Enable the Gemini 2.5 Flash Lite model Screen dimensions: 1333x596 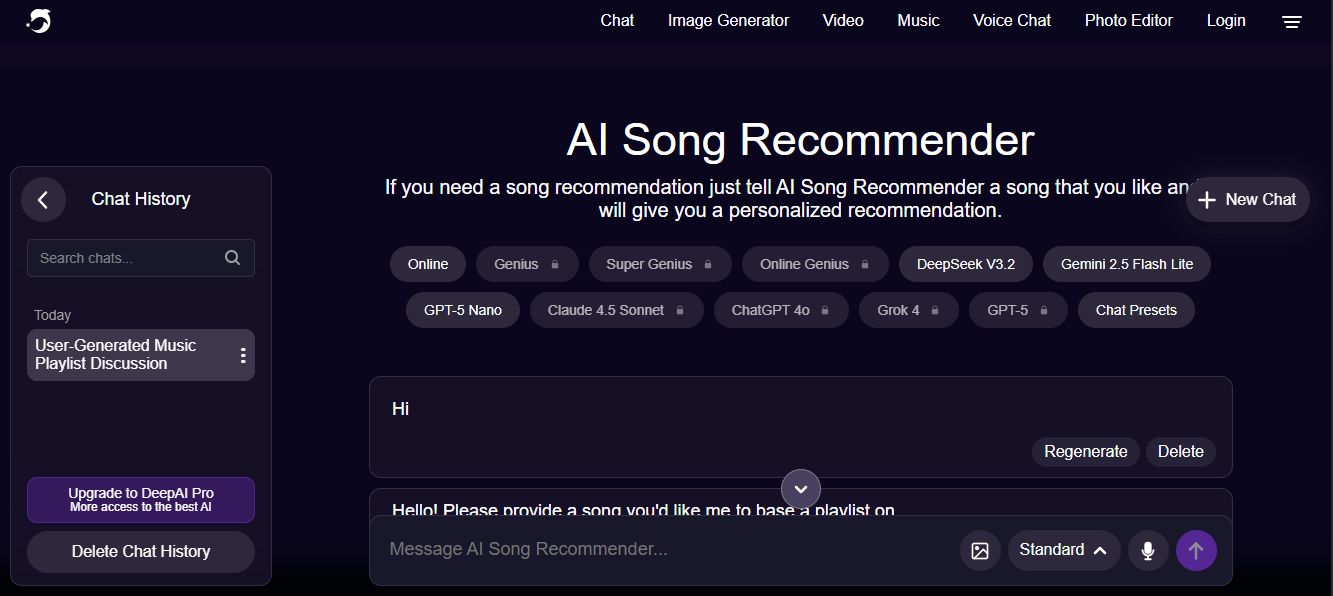[x=1126, y=263]
